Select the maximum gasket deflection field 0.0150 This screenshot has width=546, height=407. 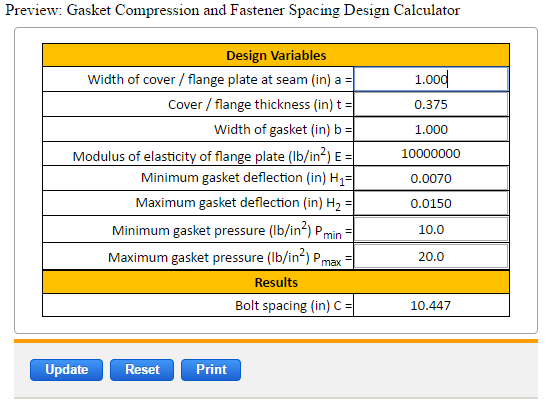click(431, 203)
